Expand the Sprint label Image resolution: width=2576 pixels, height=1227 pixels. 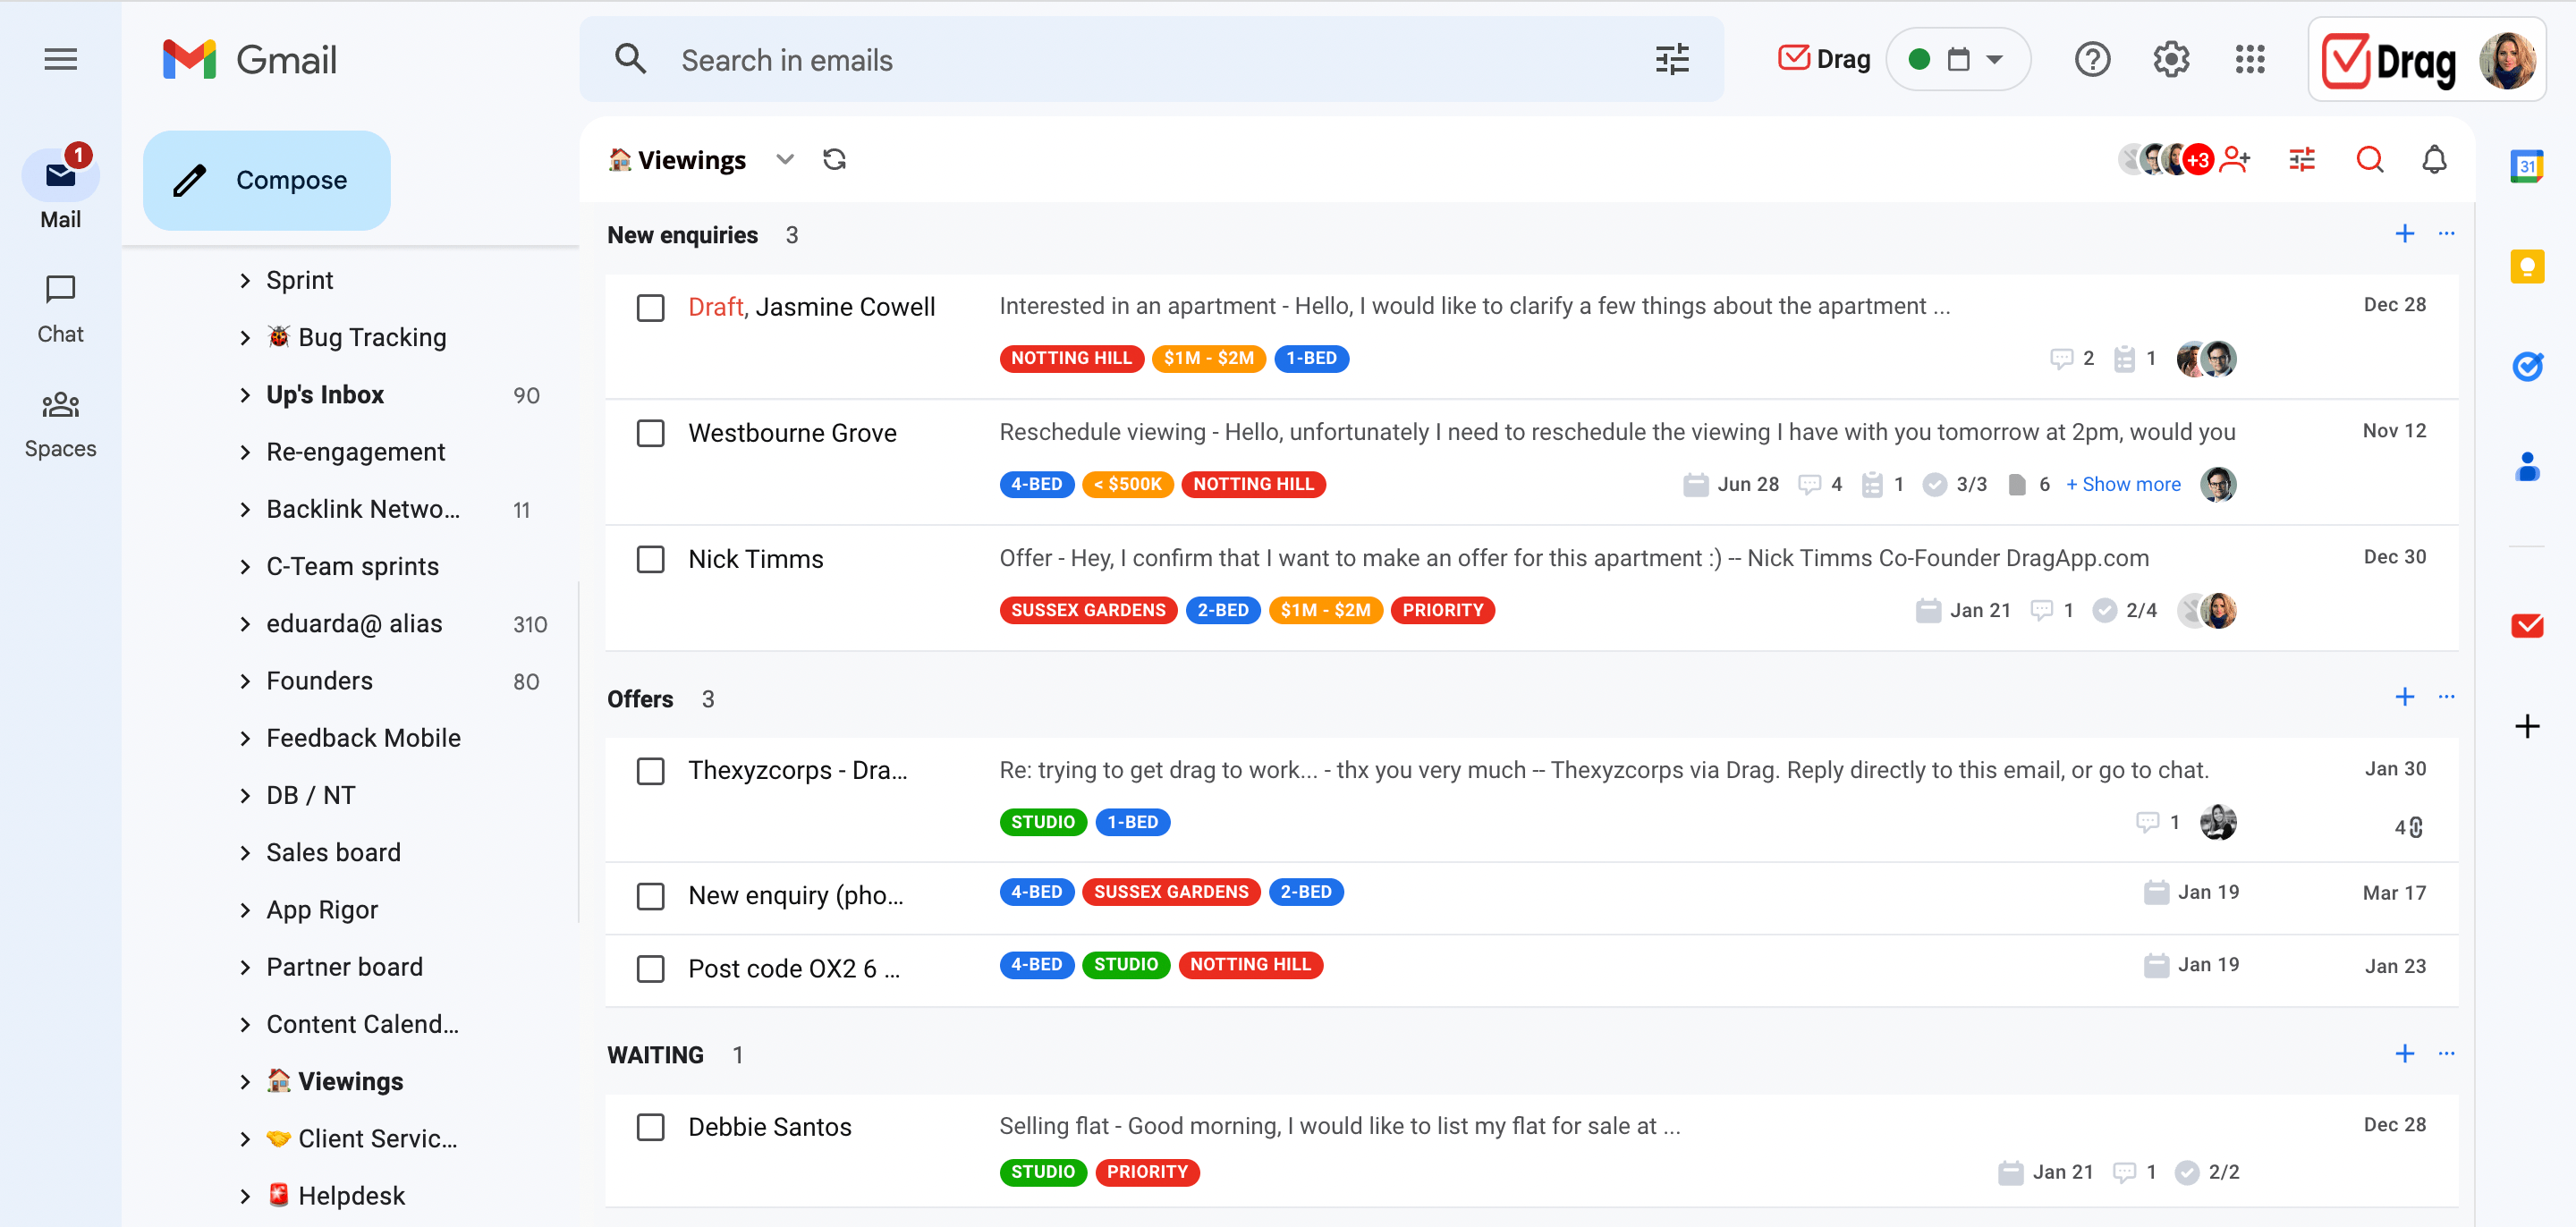(245, 281)
